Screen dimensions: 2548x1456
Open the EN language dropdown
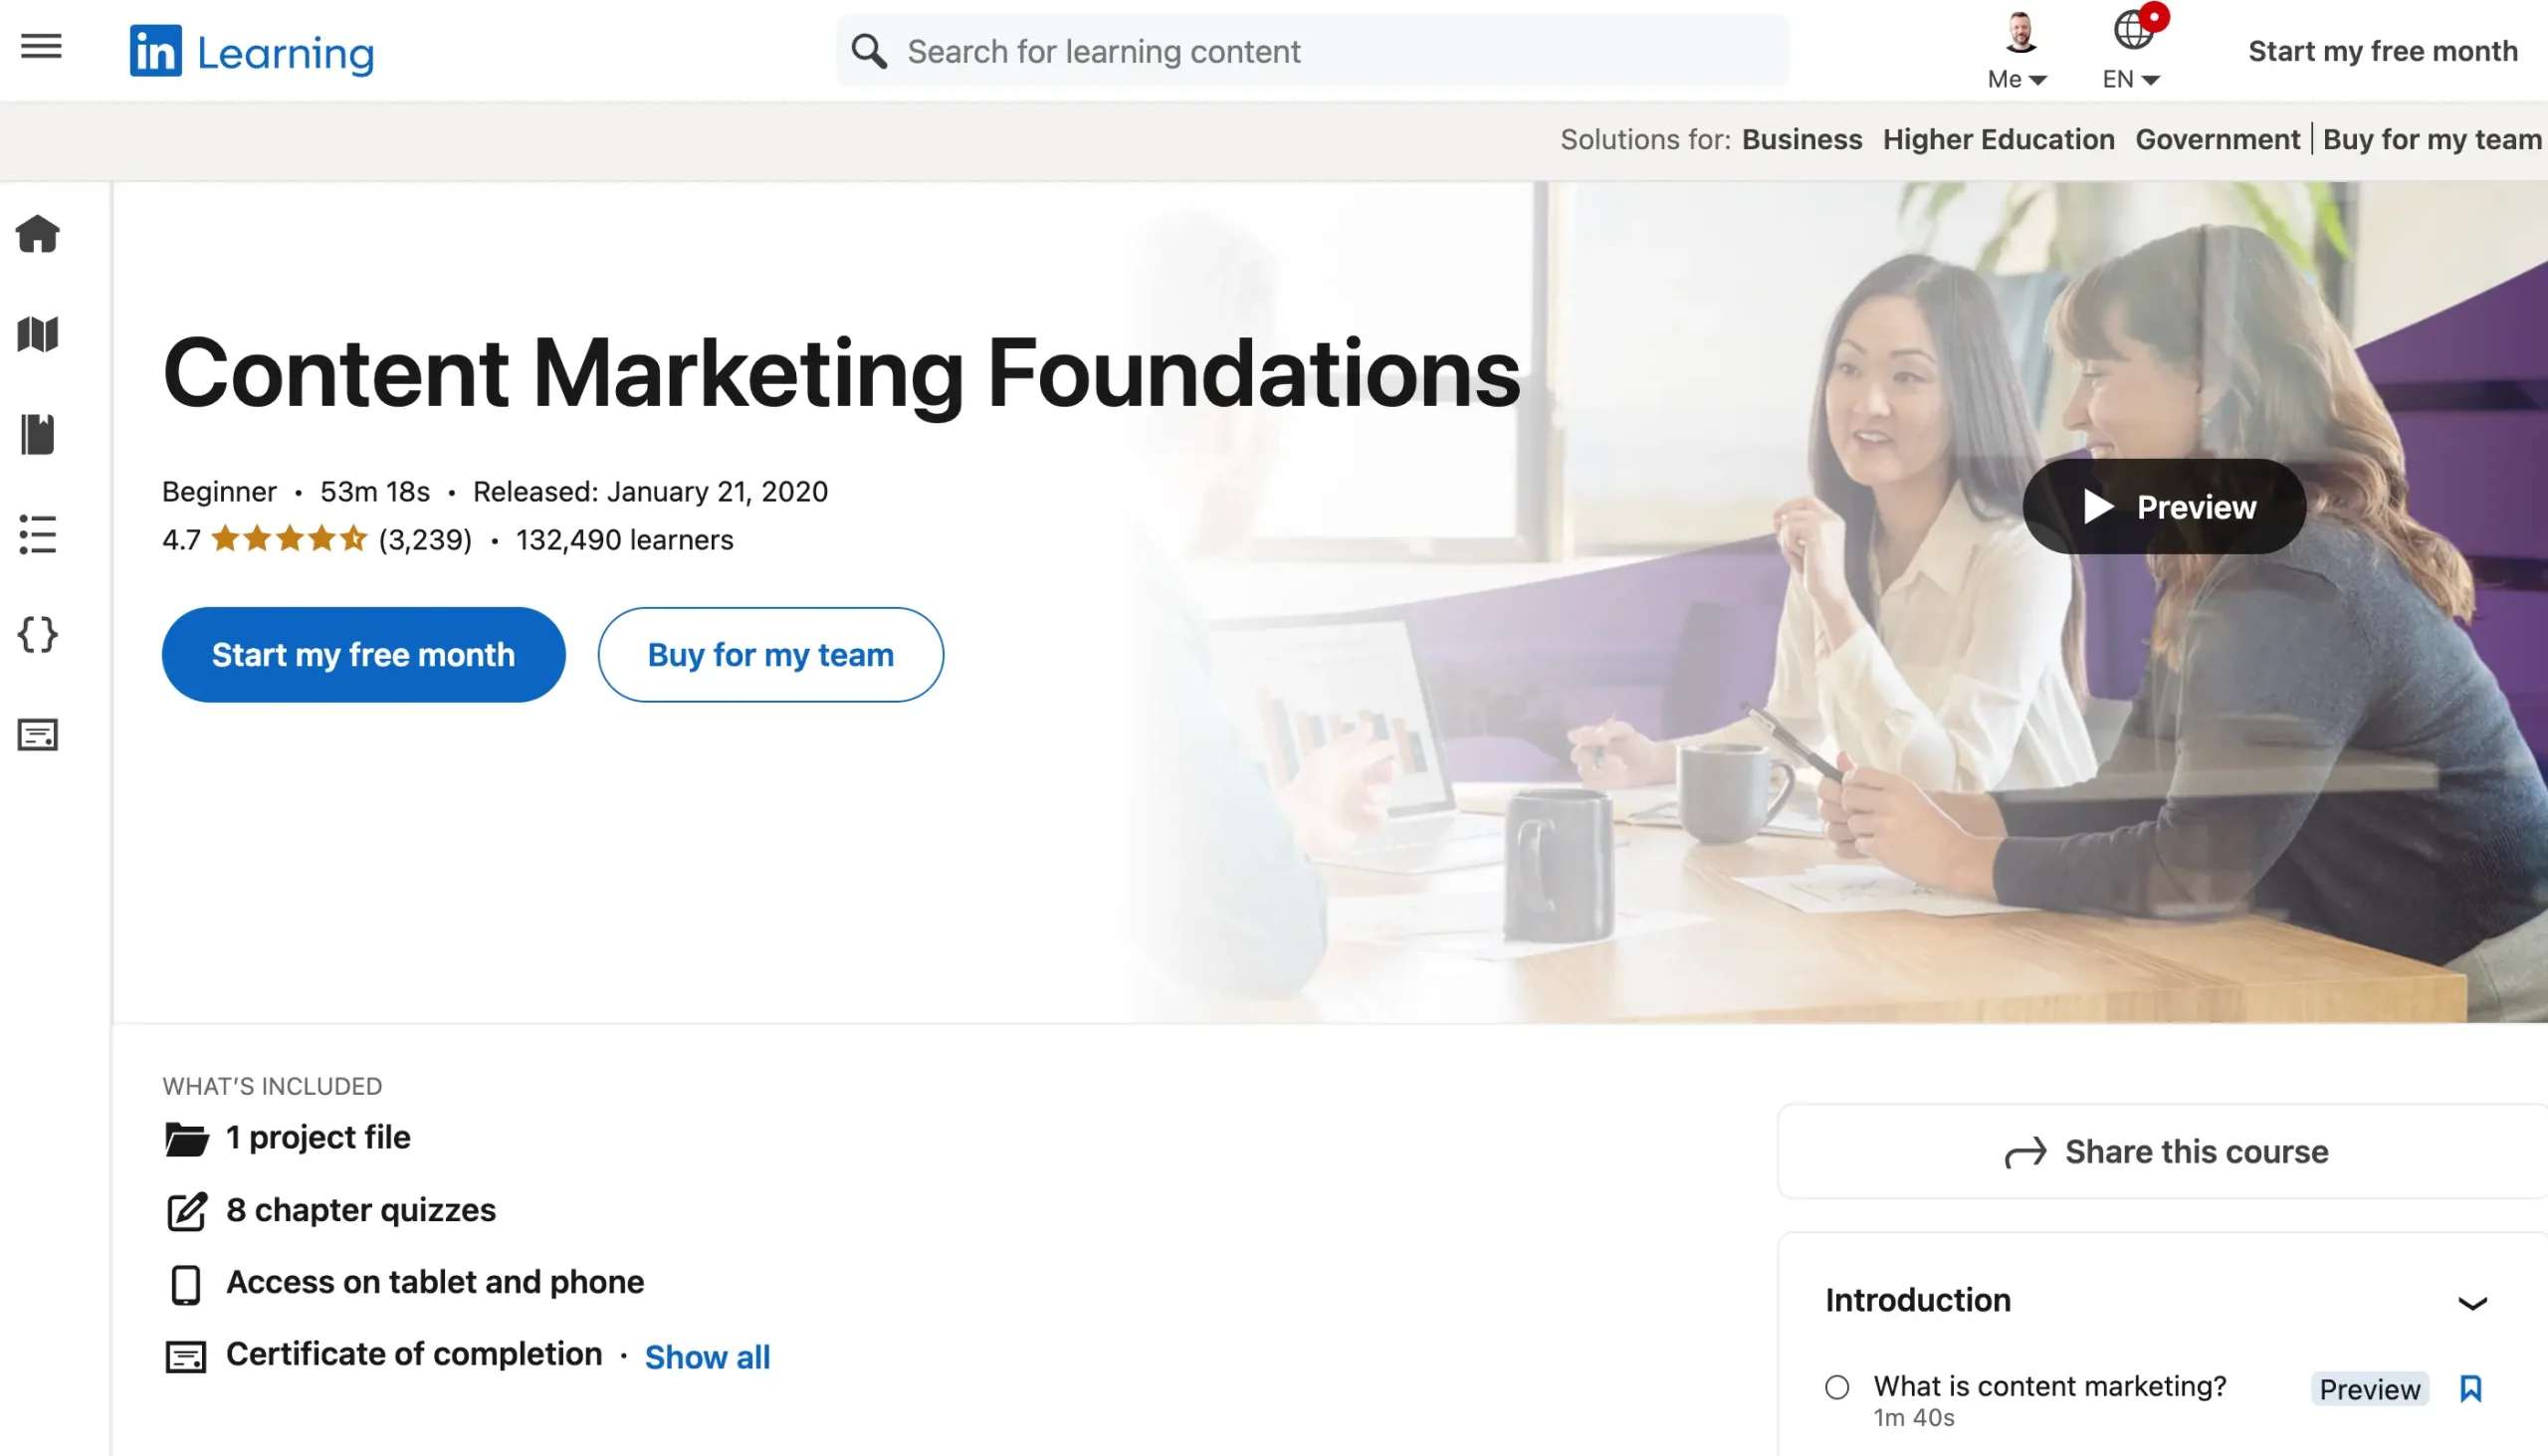[x=2132, y=50]
